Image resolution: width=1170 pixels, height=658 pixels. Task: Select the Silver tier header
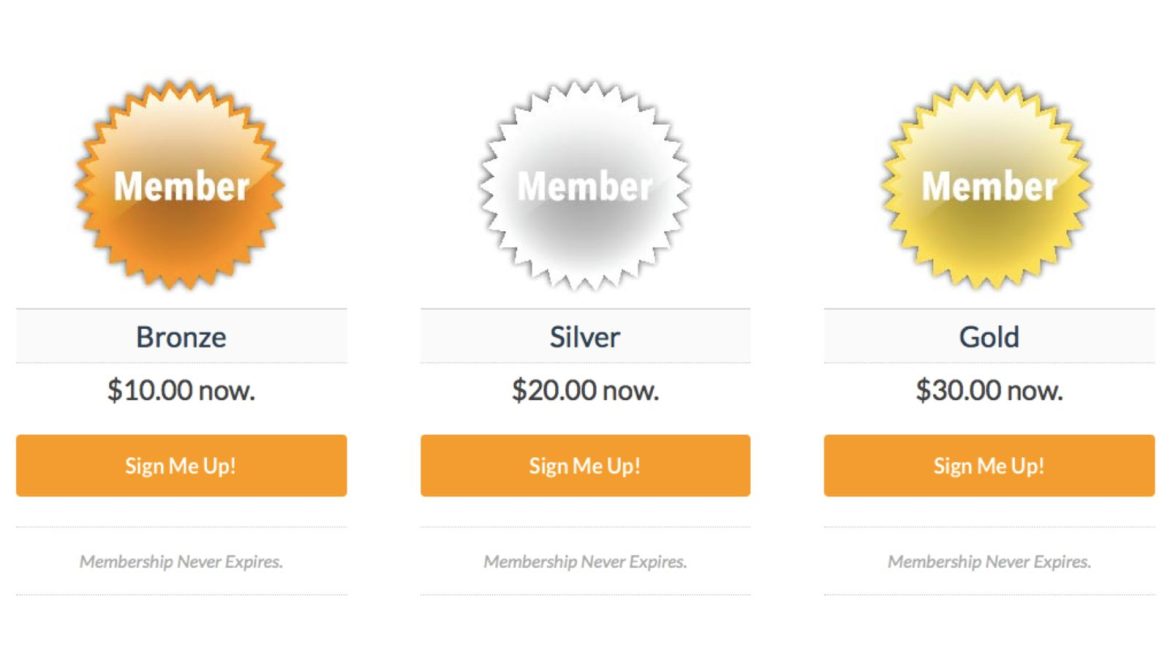coord(584,337)
